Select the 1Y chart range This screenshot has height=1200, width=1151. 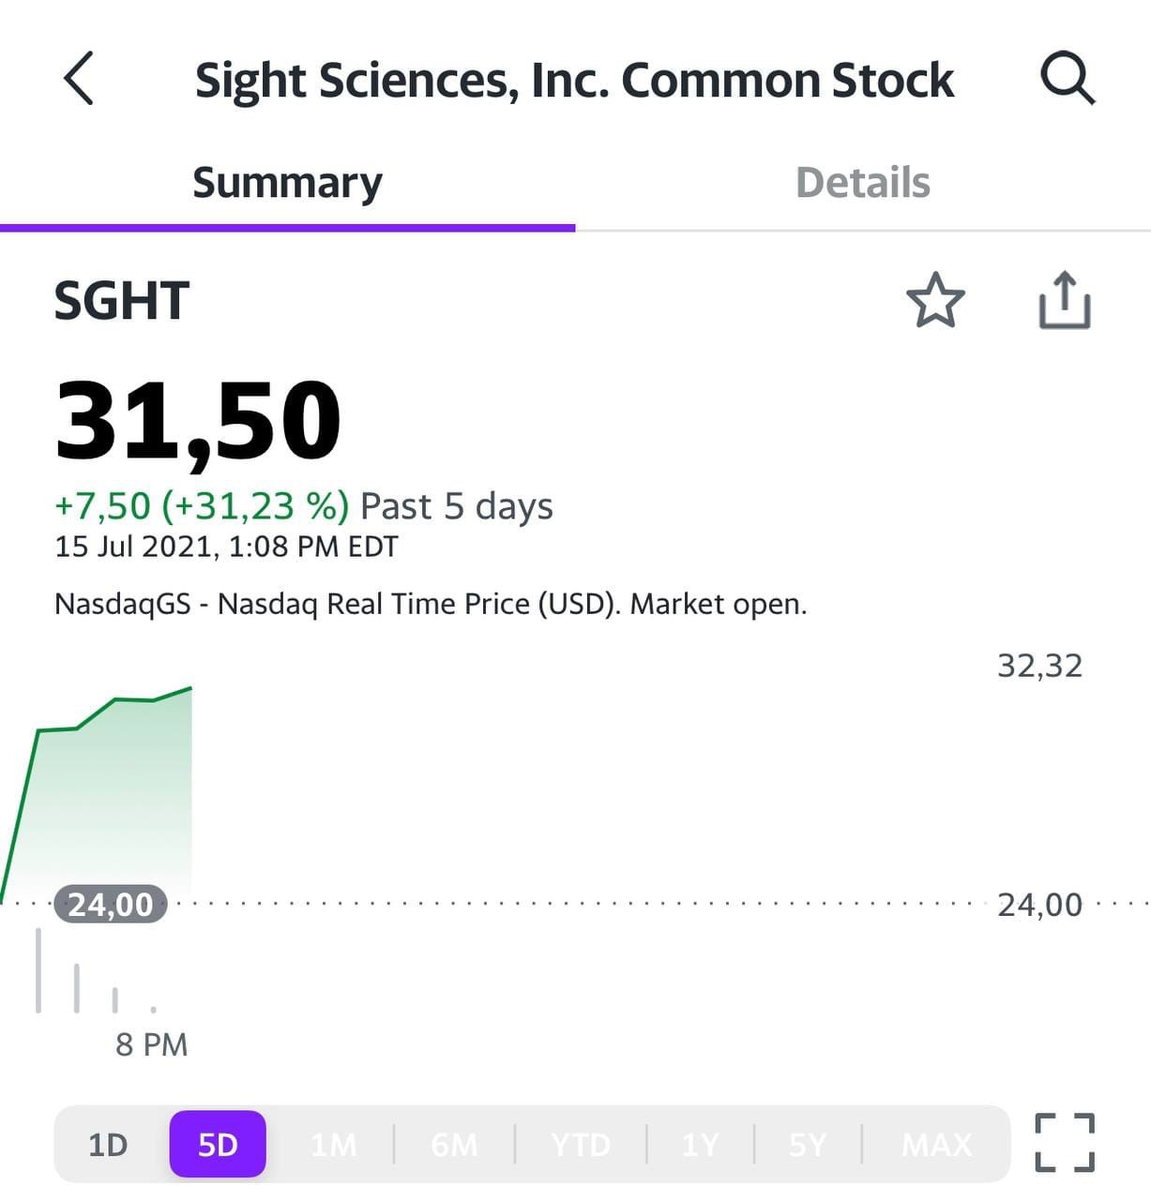(700, 1144)
